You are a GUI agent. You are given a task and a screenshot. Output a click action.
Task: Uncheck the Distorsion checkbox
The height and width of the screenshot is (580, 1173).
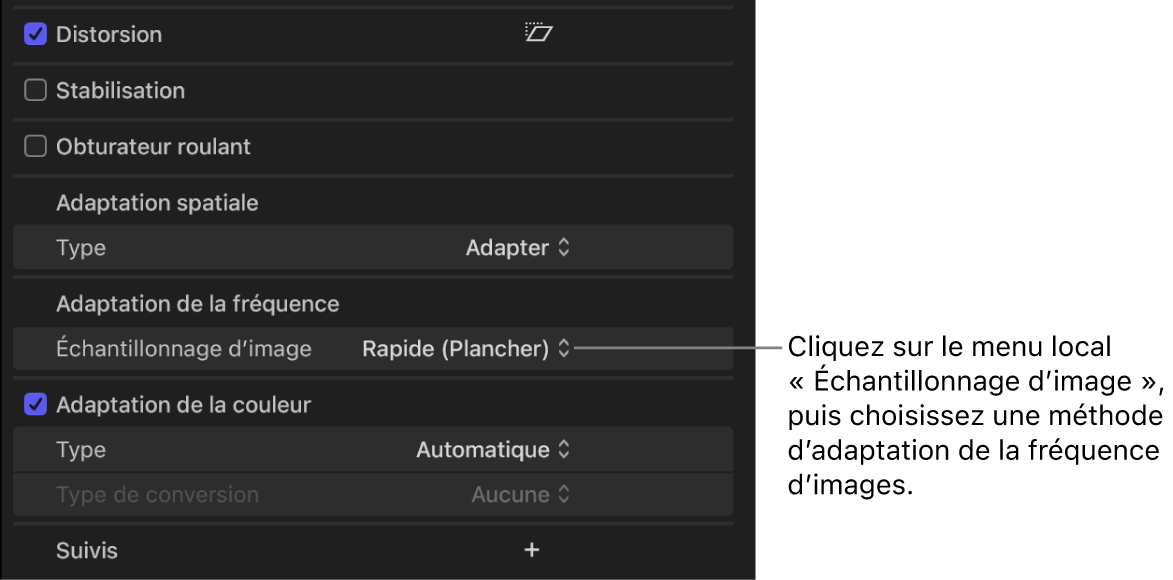(34, 33)
